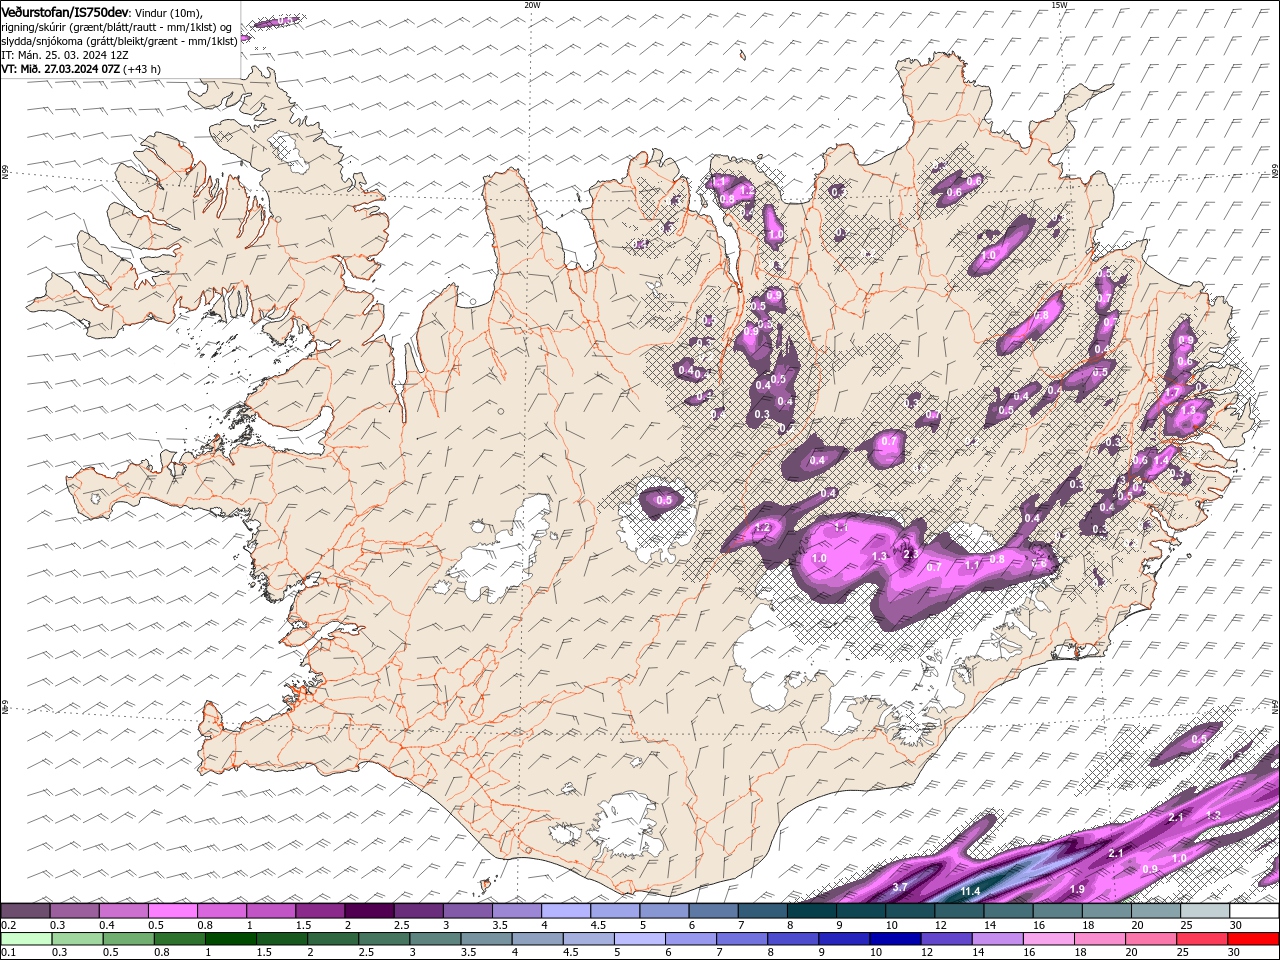Click the 2.3 snowfall value label

(910, 554)
